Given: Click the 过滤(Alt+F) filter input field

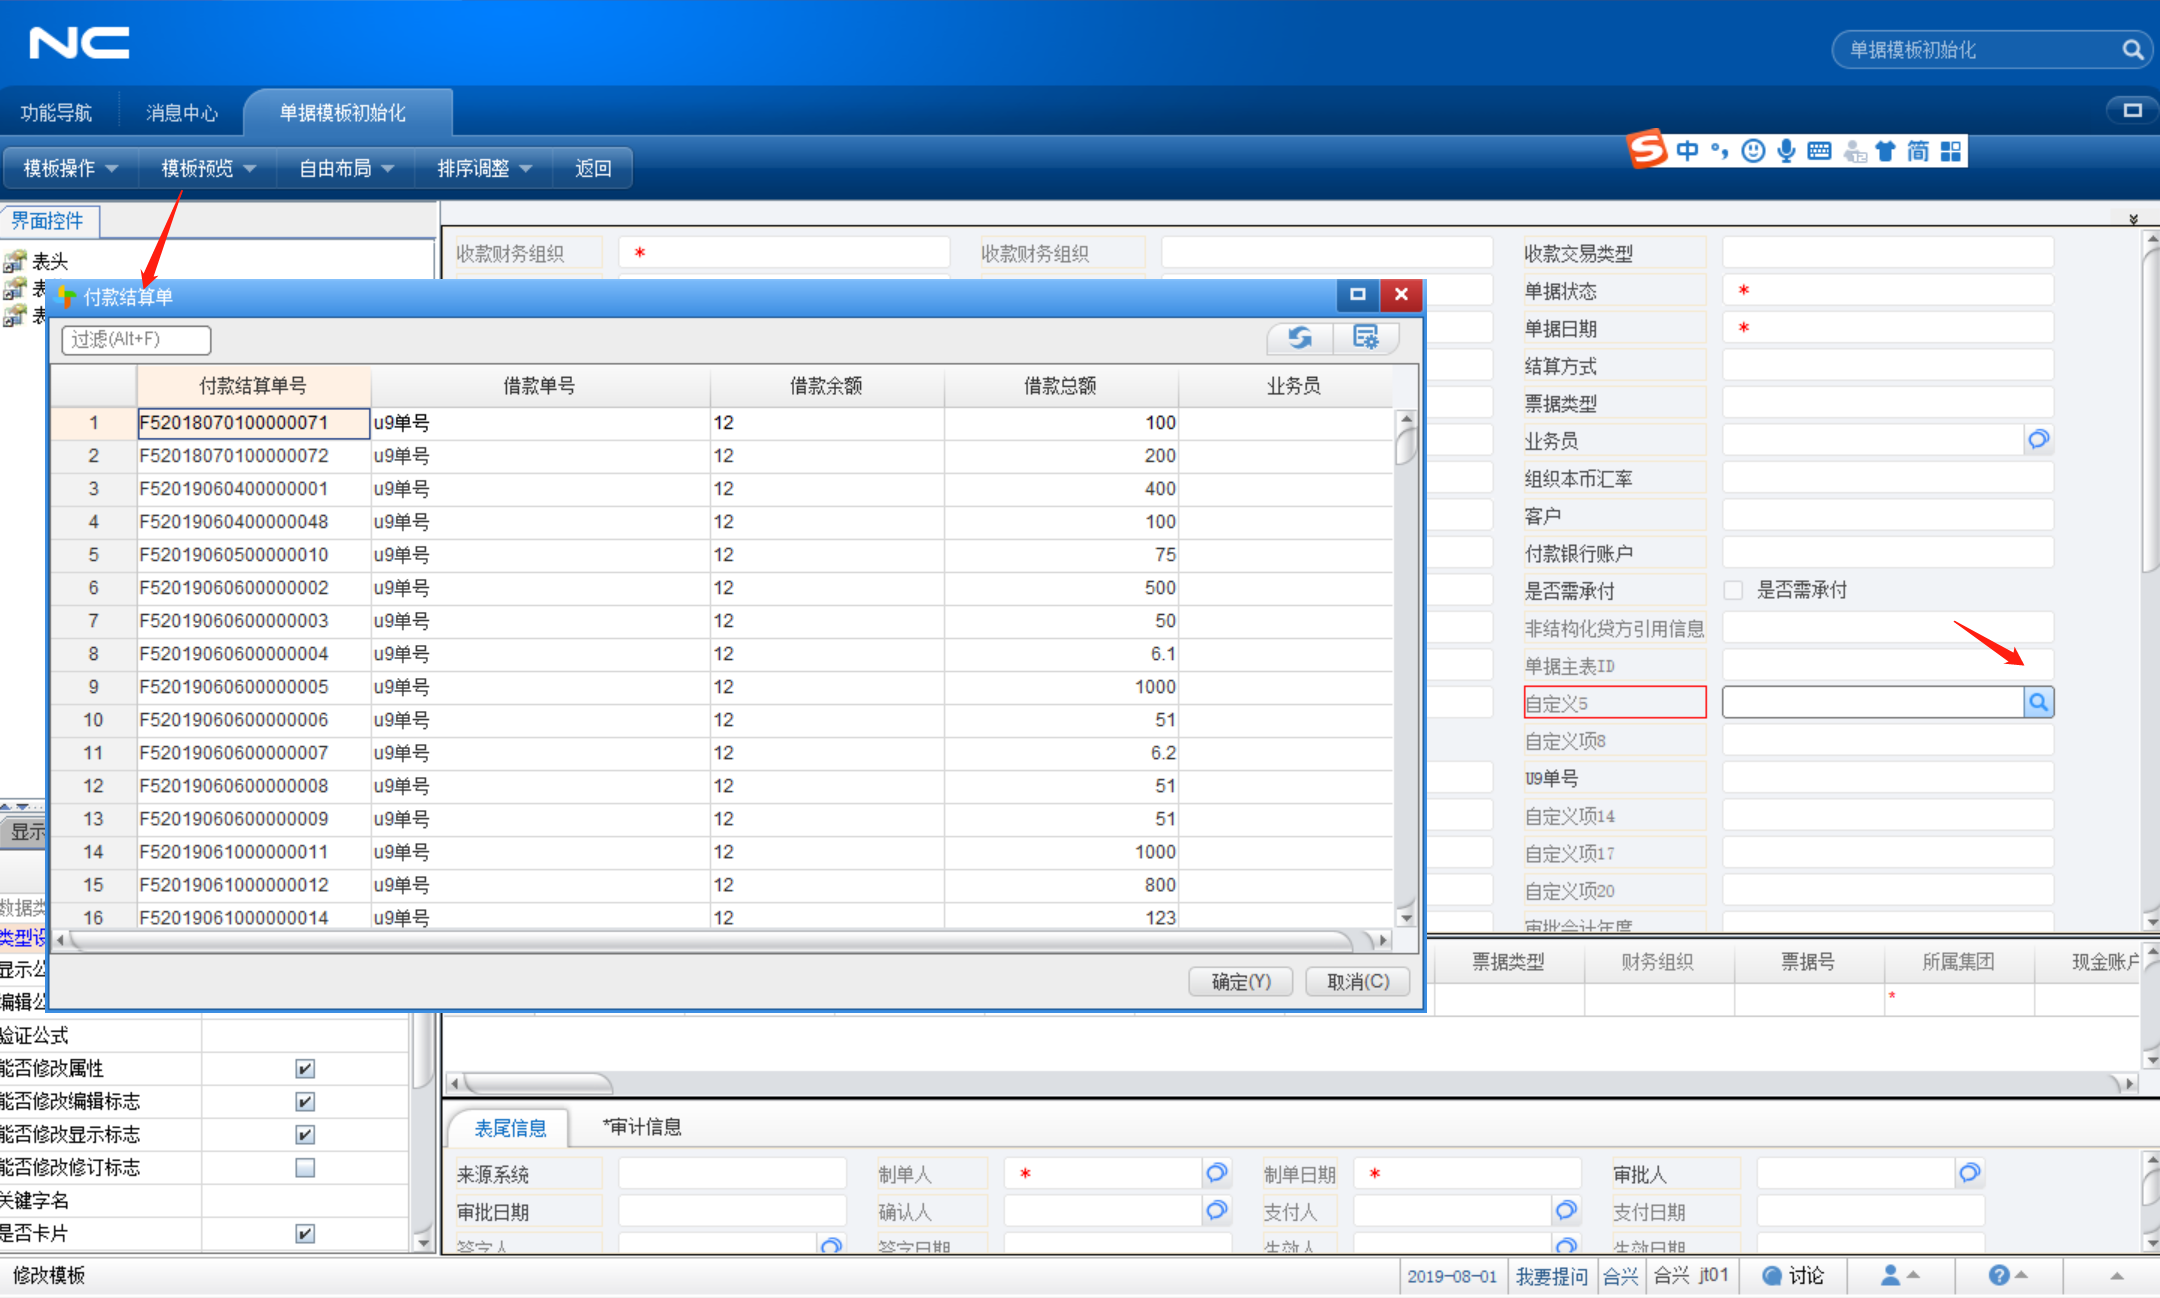Looking at the screenshot, I should click(135, 340).
